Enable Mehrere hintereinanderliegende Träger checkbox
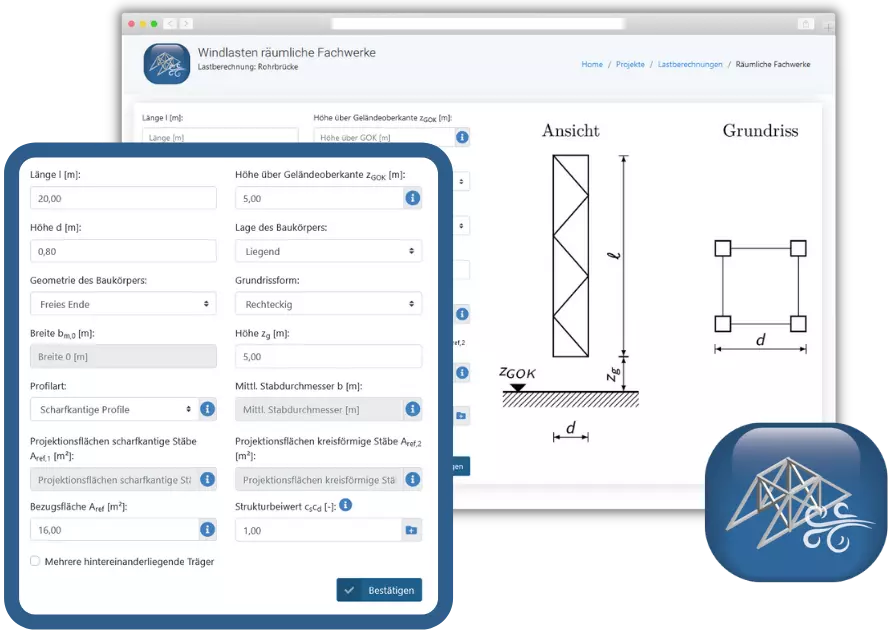Viewport: 894px width, 632px height. [36, 562]
